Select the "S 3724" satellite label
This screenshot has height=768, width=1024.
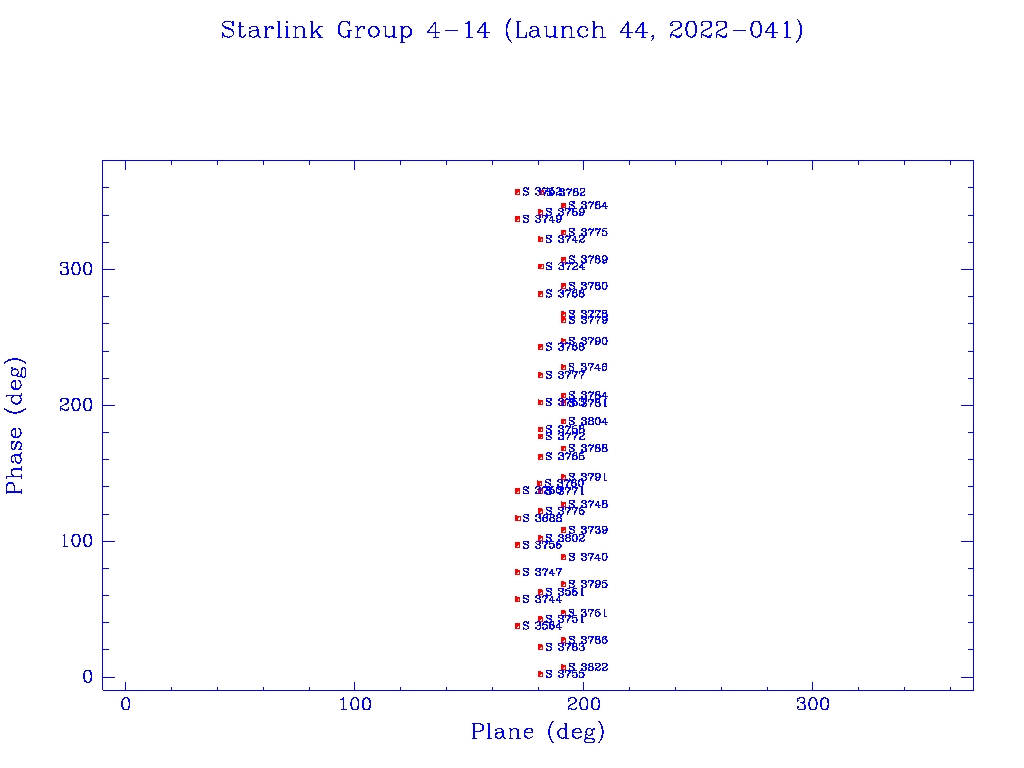tap(565, 266)
